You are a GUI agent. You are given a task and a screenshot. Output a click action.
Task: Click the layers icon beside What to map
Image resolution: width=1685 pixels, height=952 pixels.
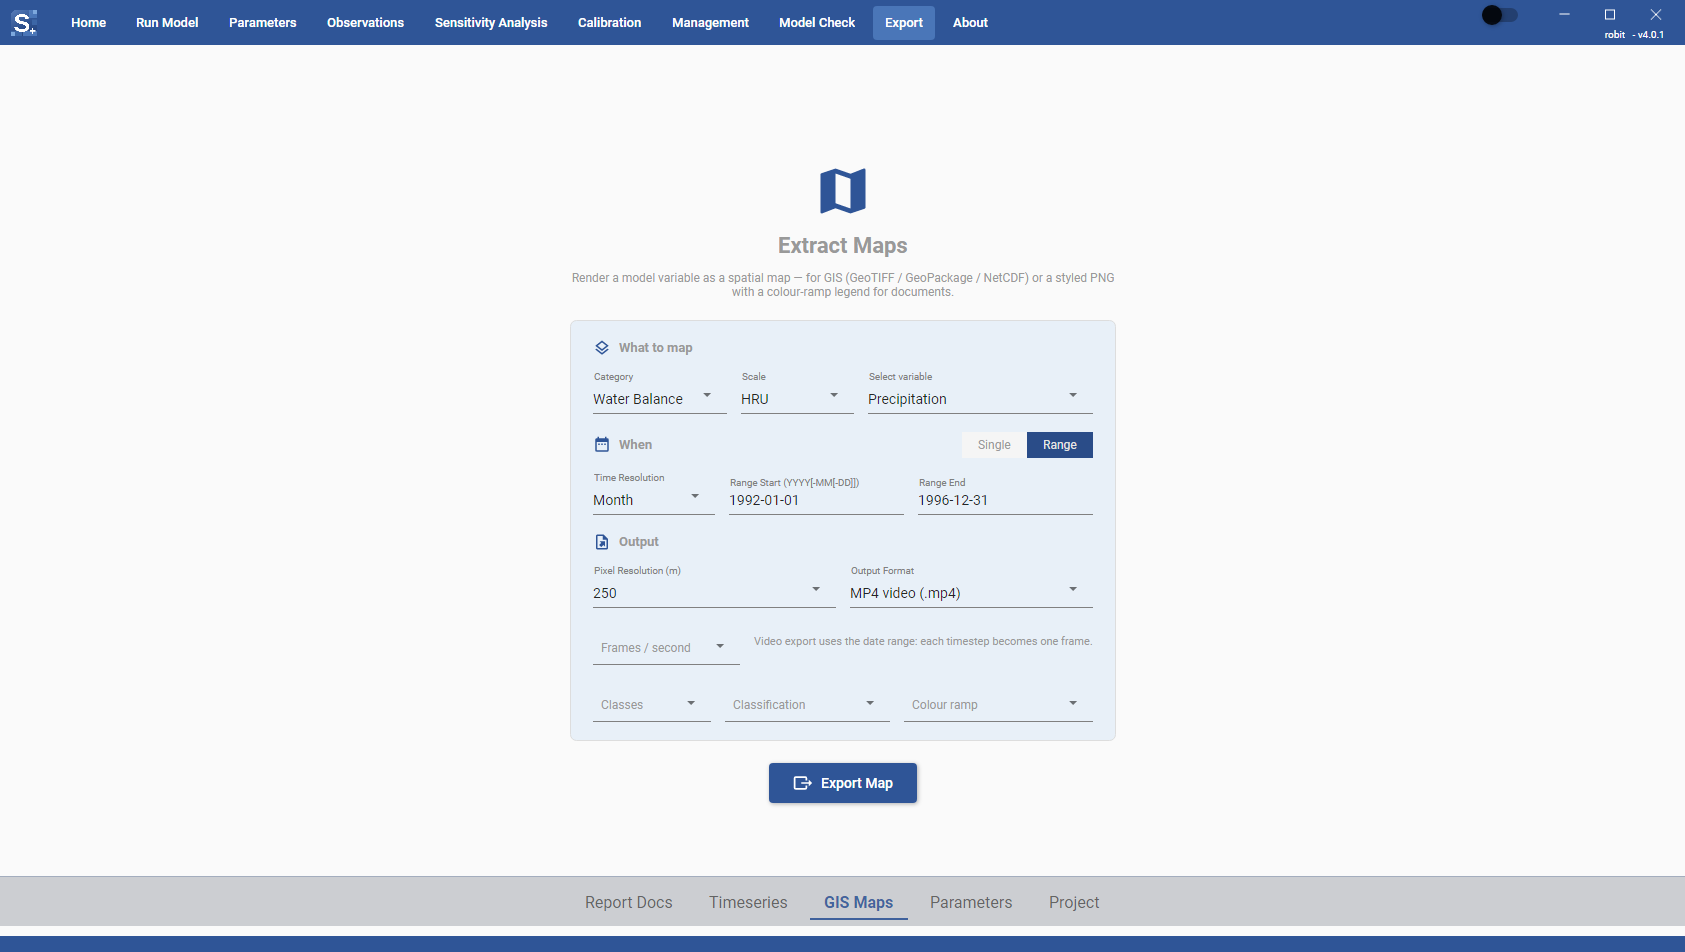(x=602, y=348)
